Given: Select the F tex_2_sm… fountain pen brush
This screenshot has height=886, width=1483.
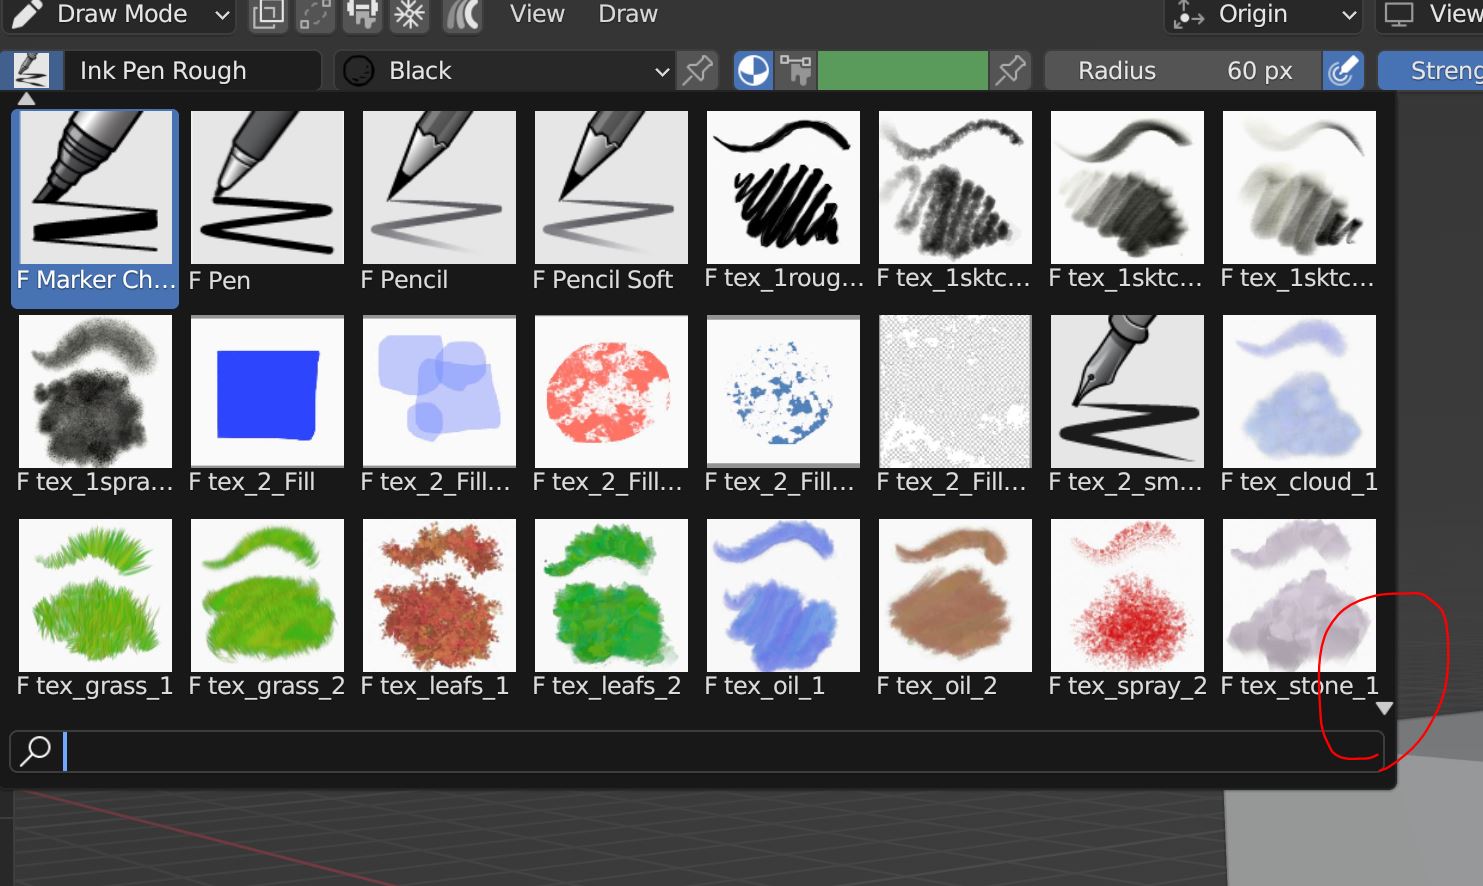Looking at the screenshot, I should click(1127, 405).
